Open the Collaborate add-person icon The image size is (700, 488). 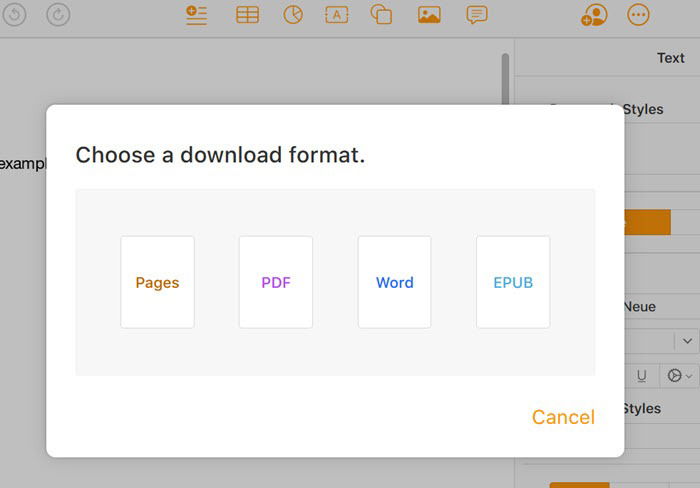tap(594, 15)
